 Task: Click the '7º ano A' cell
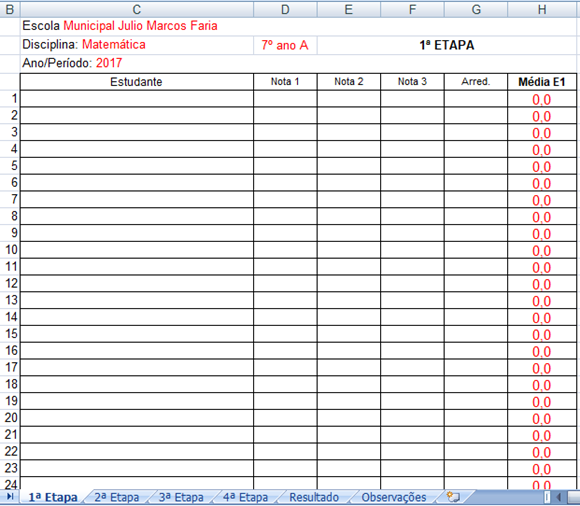tap(285, 45)
